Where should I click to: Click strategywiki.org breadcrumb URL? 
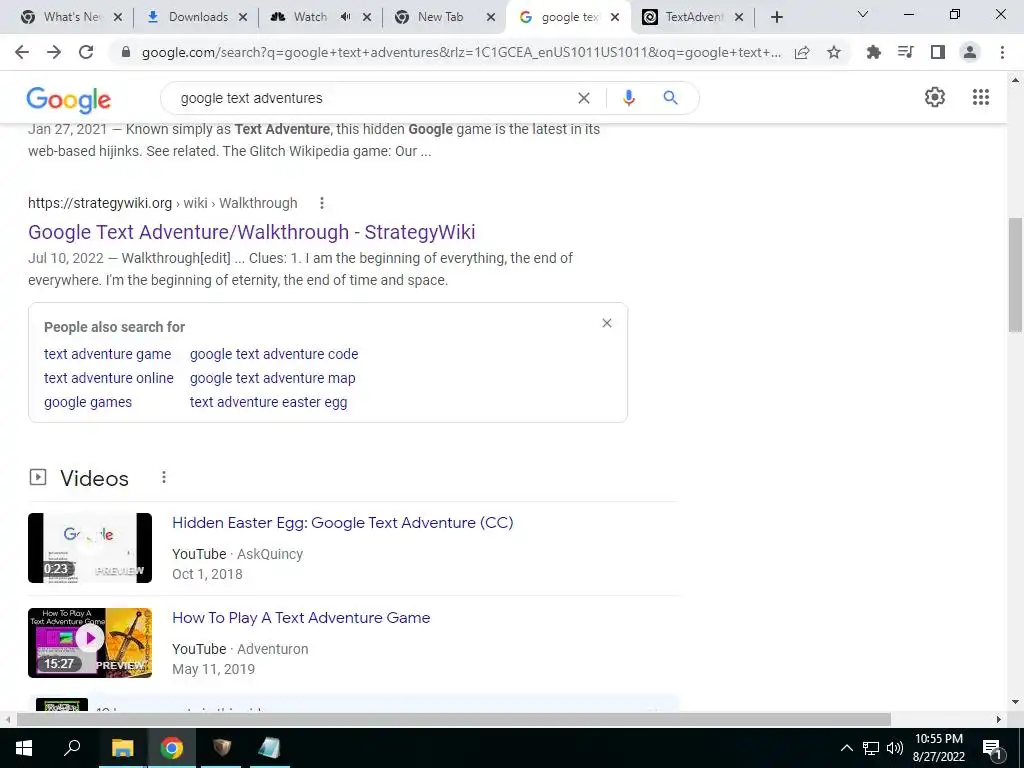pyautogui.click(x=163, y=203)
